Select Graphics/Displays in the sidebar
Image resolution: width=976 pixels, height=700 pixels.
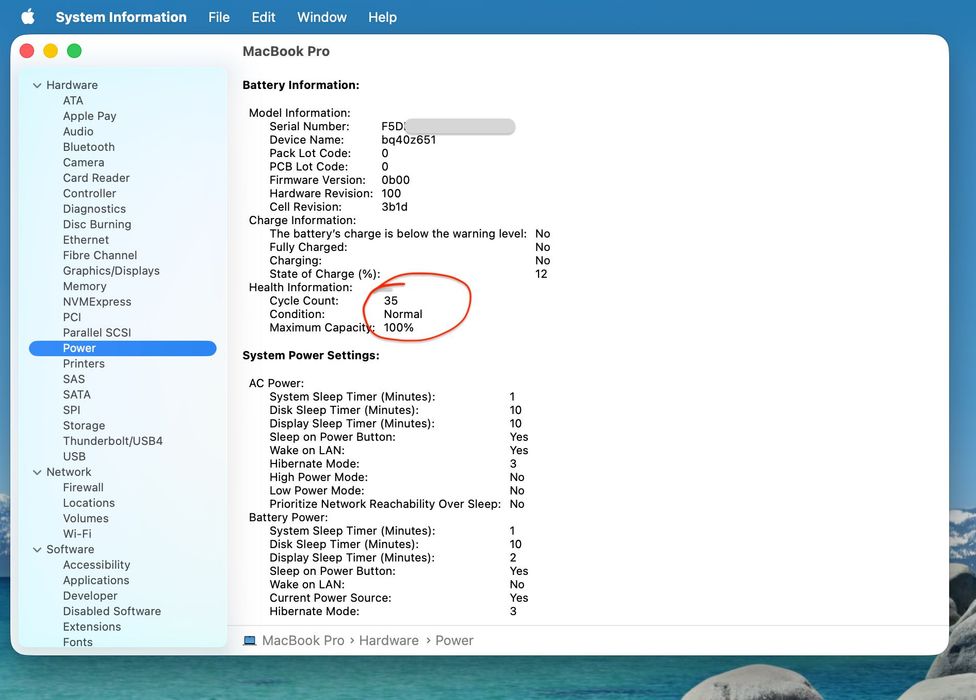tap(111, 271)
